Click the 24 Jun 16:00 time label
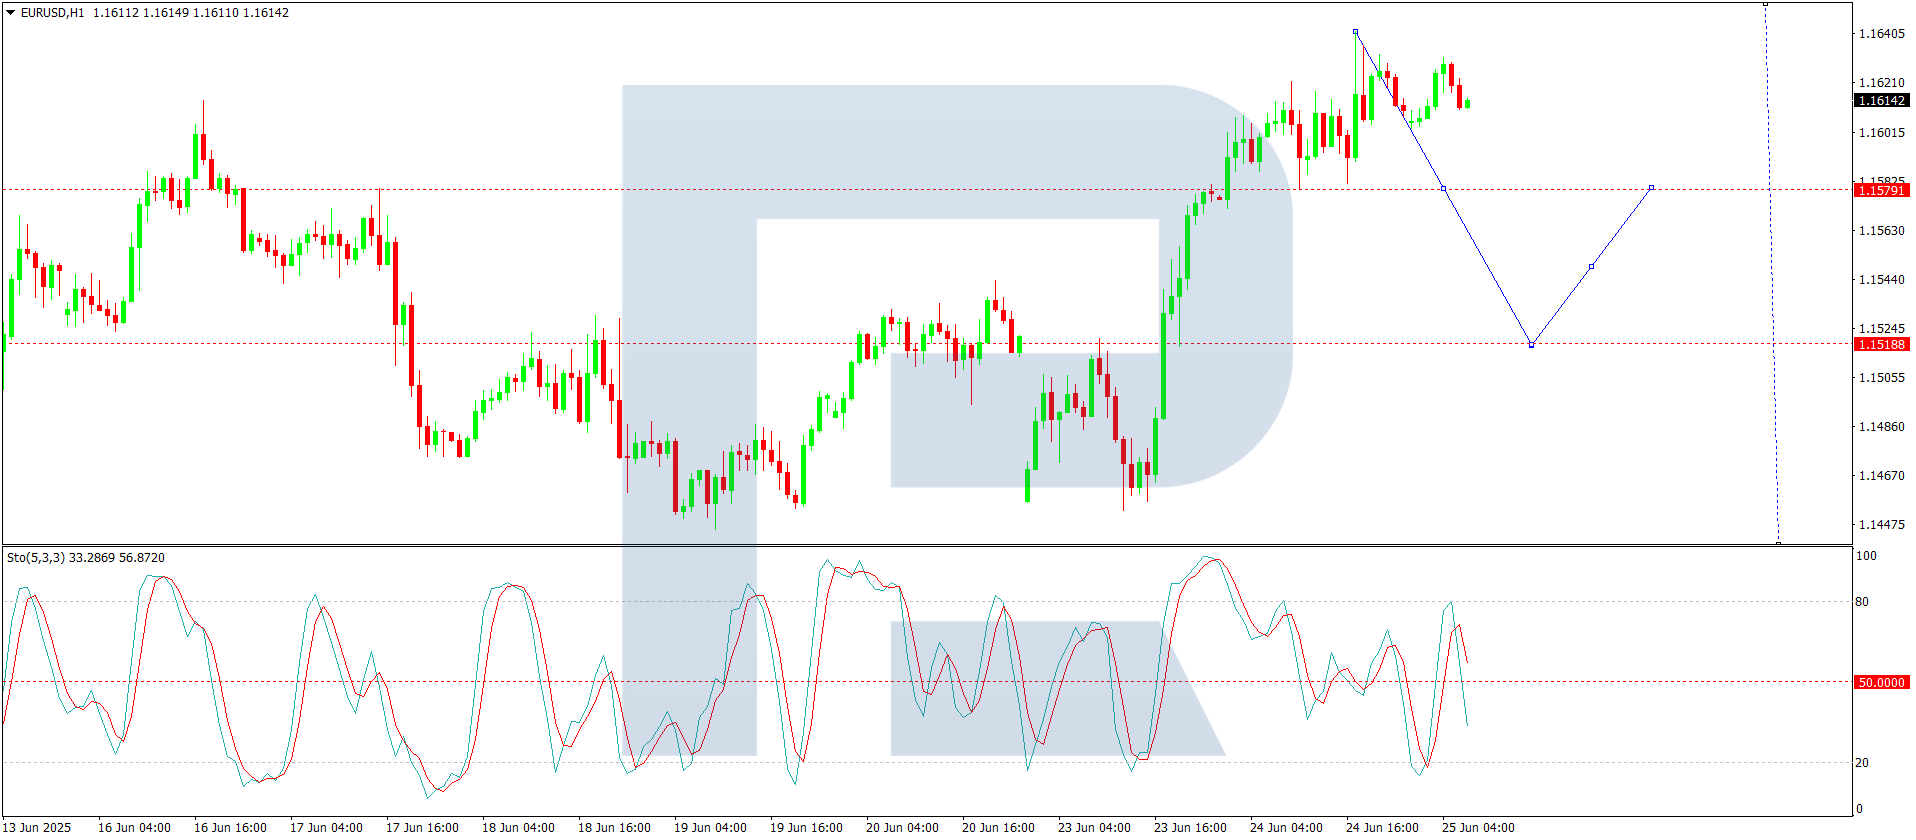 (x=1382, y=828)
